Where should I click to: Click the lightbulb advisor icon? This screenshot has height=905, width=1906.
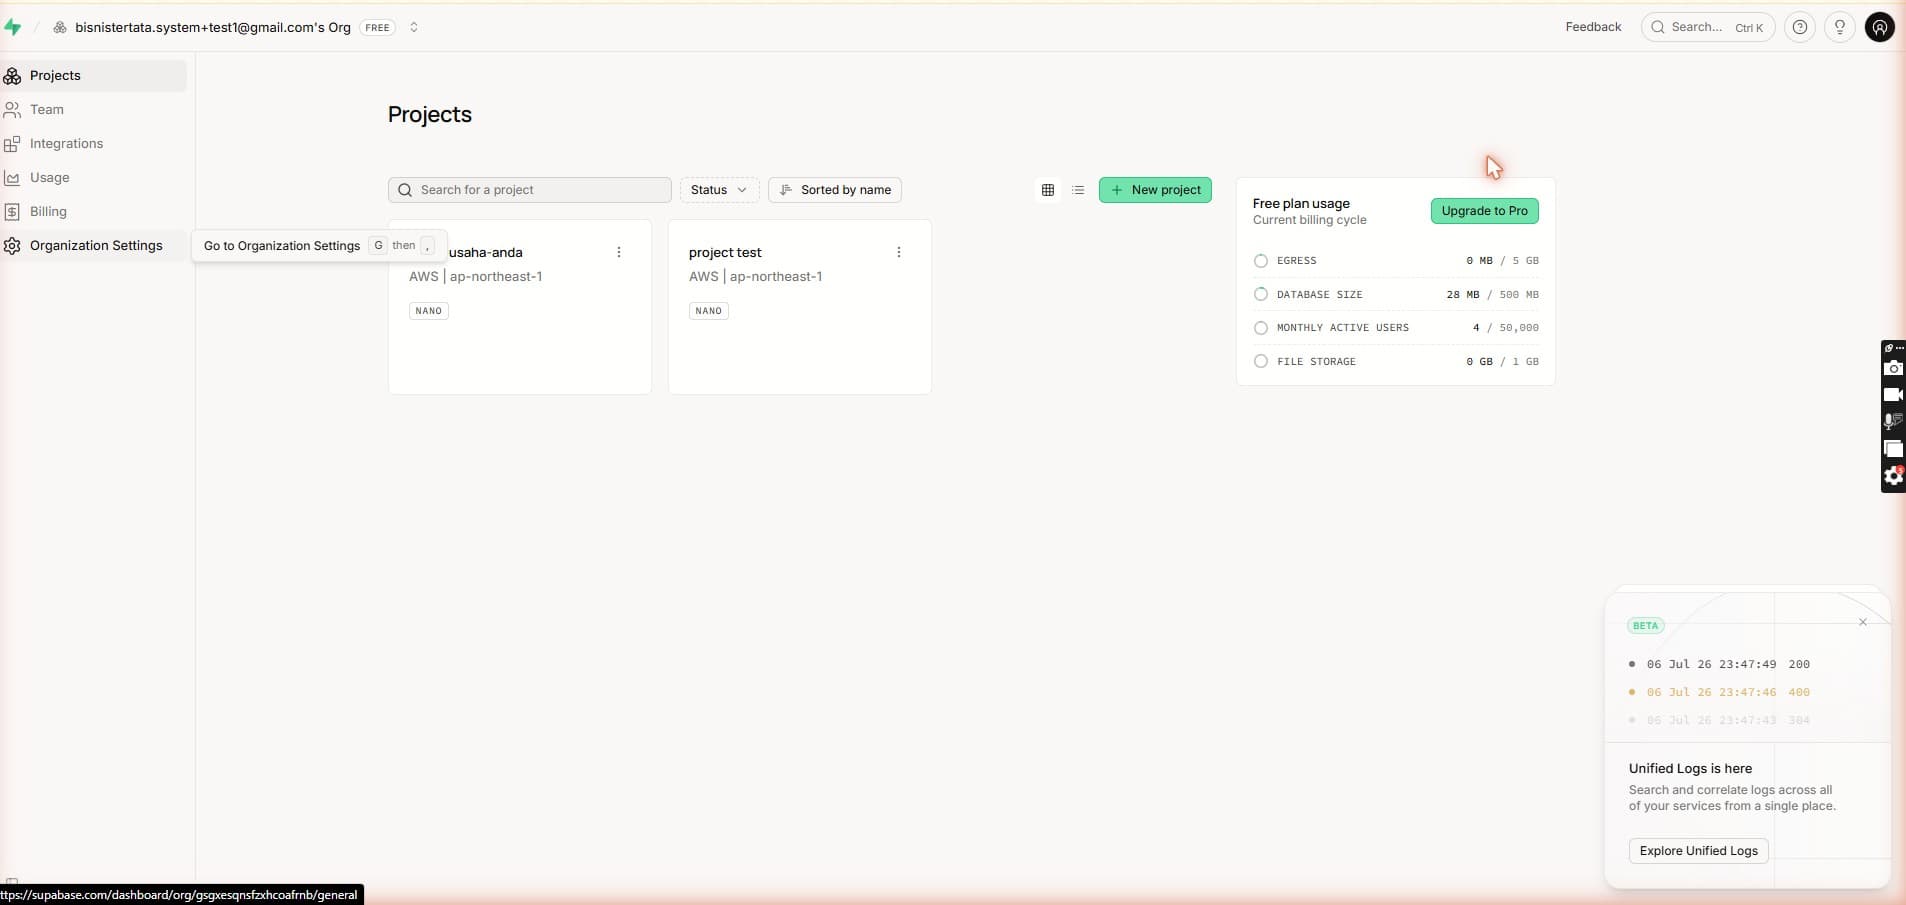(x=1840, y=27)
